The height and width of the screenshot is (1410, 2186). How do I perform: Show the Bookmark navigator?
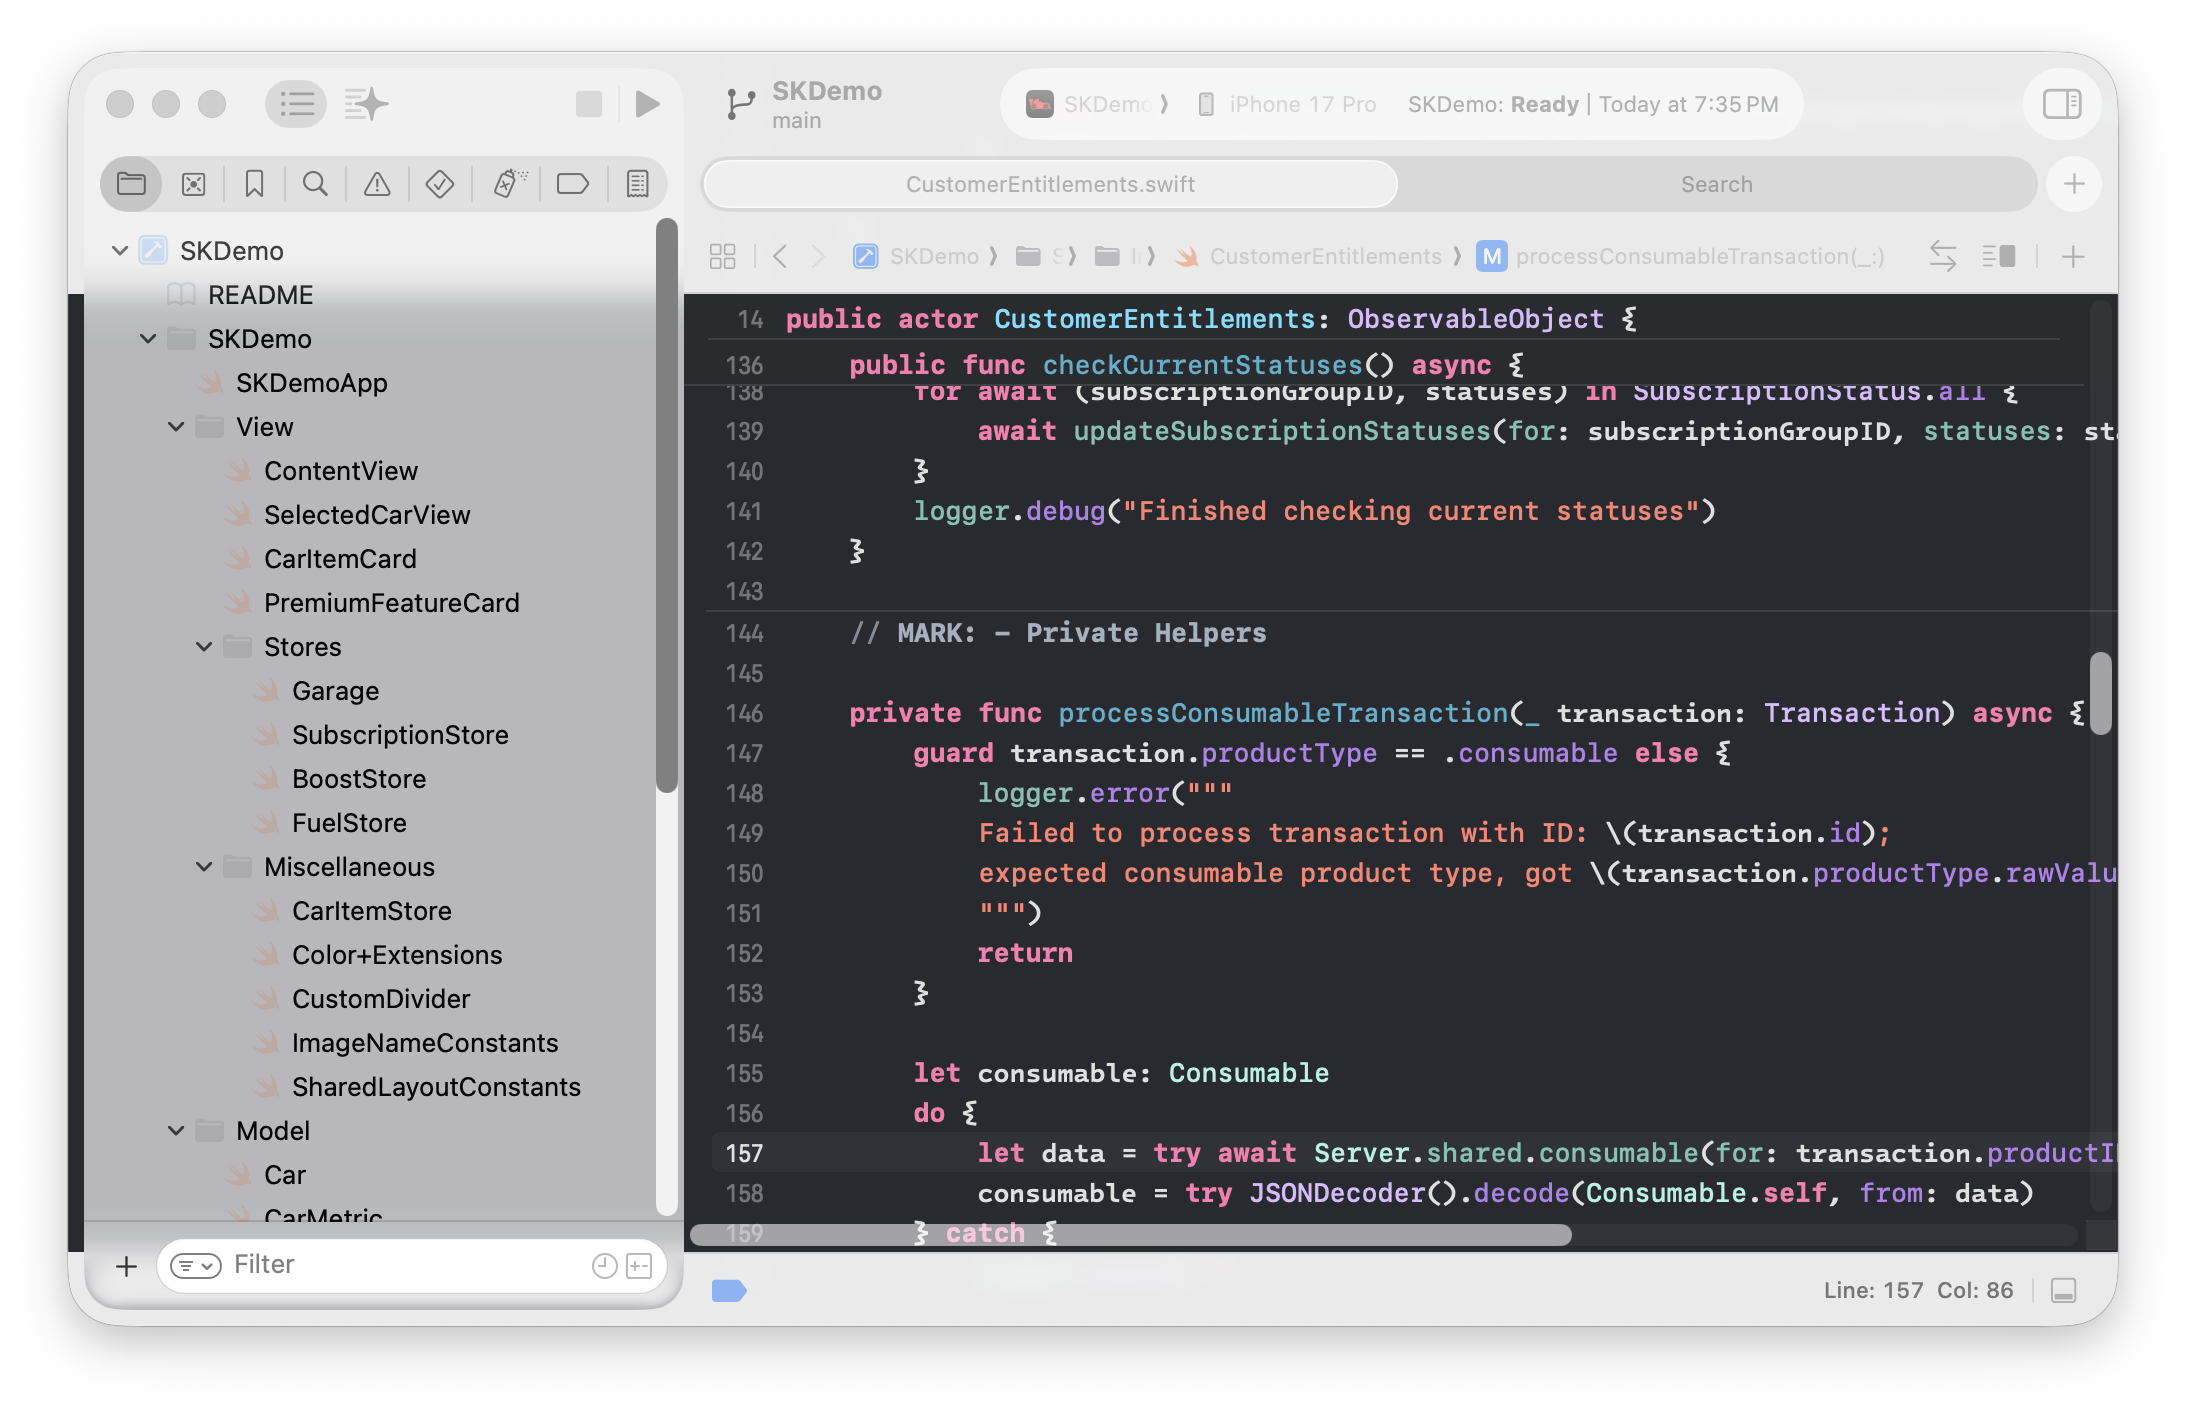(254, 184)
